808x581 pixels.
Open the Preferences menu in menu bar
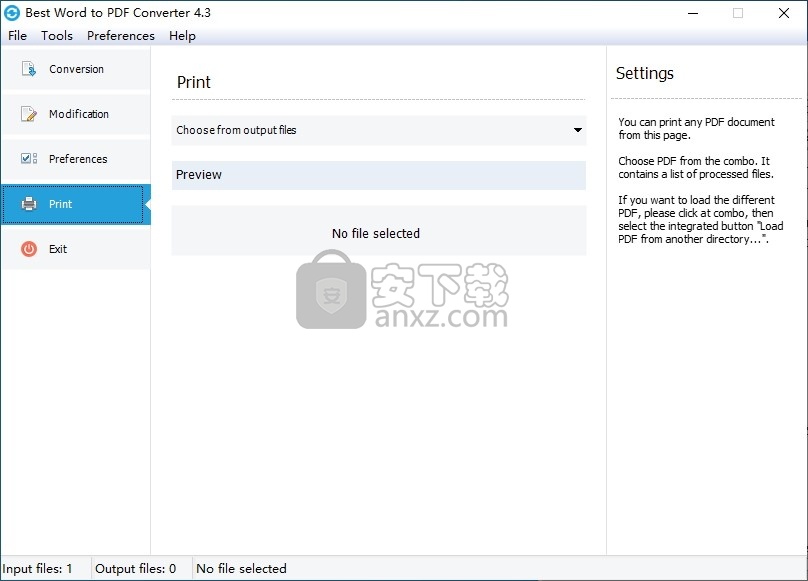click(121, 36)
